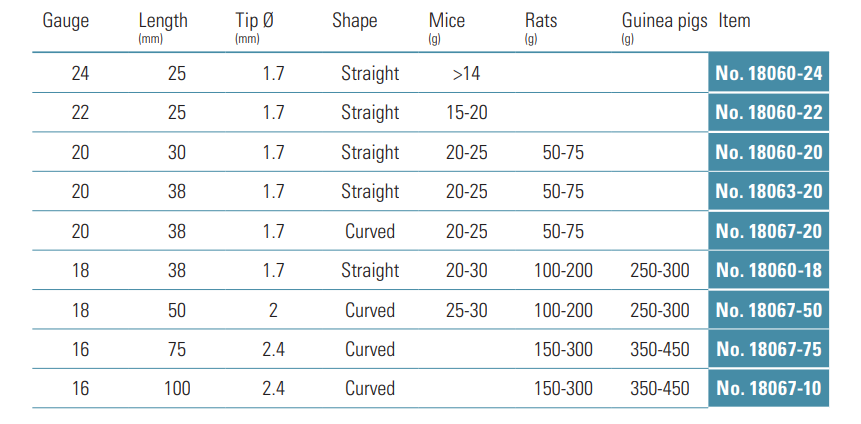Click the Mice column header

click(x=446, y=21)
